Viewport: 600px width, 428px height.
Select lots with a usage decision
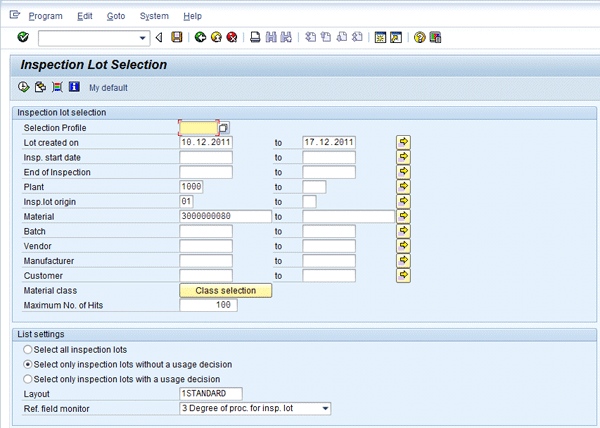coord(28,379)
